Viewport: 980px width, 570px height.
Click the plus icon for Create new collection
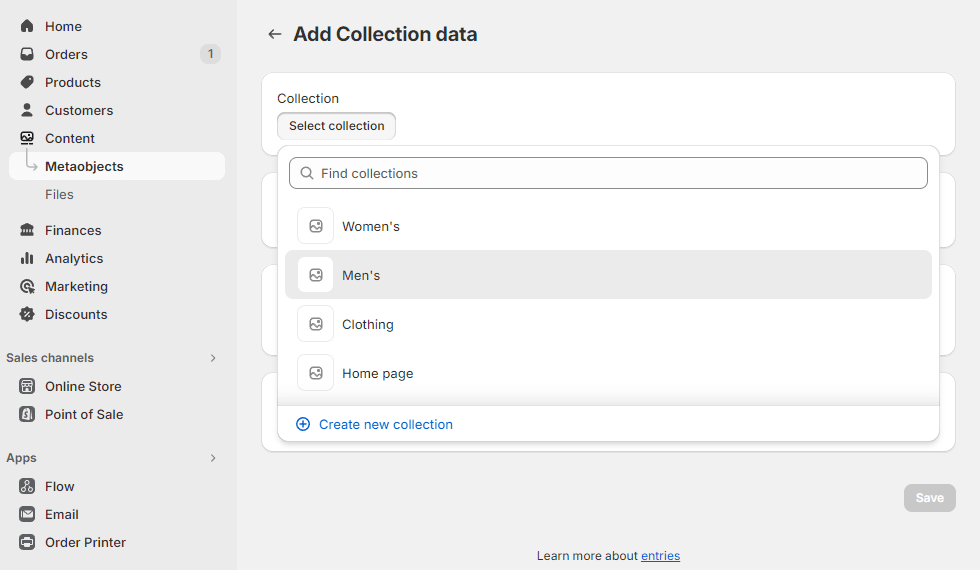point(303,424)
